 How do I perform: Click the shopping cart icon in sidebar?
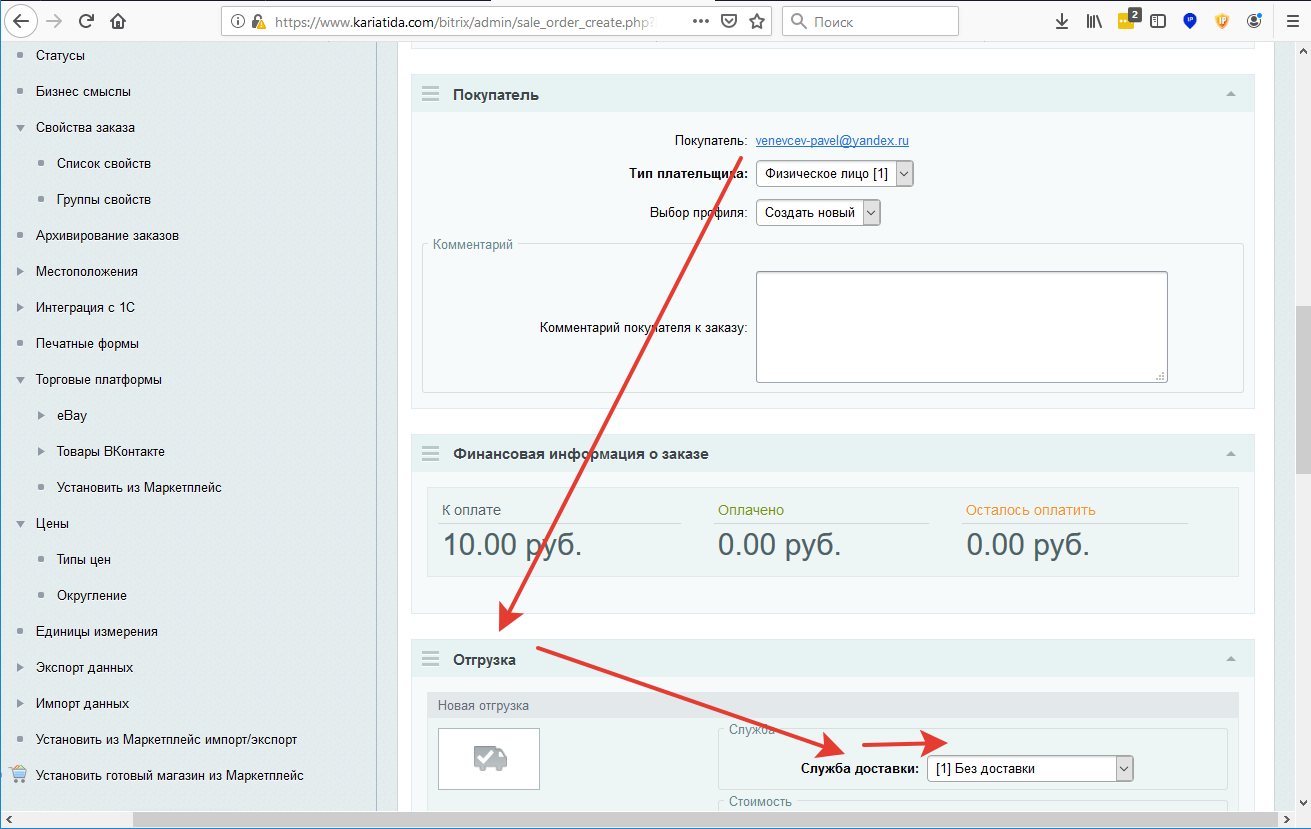[x=18, y=775]
